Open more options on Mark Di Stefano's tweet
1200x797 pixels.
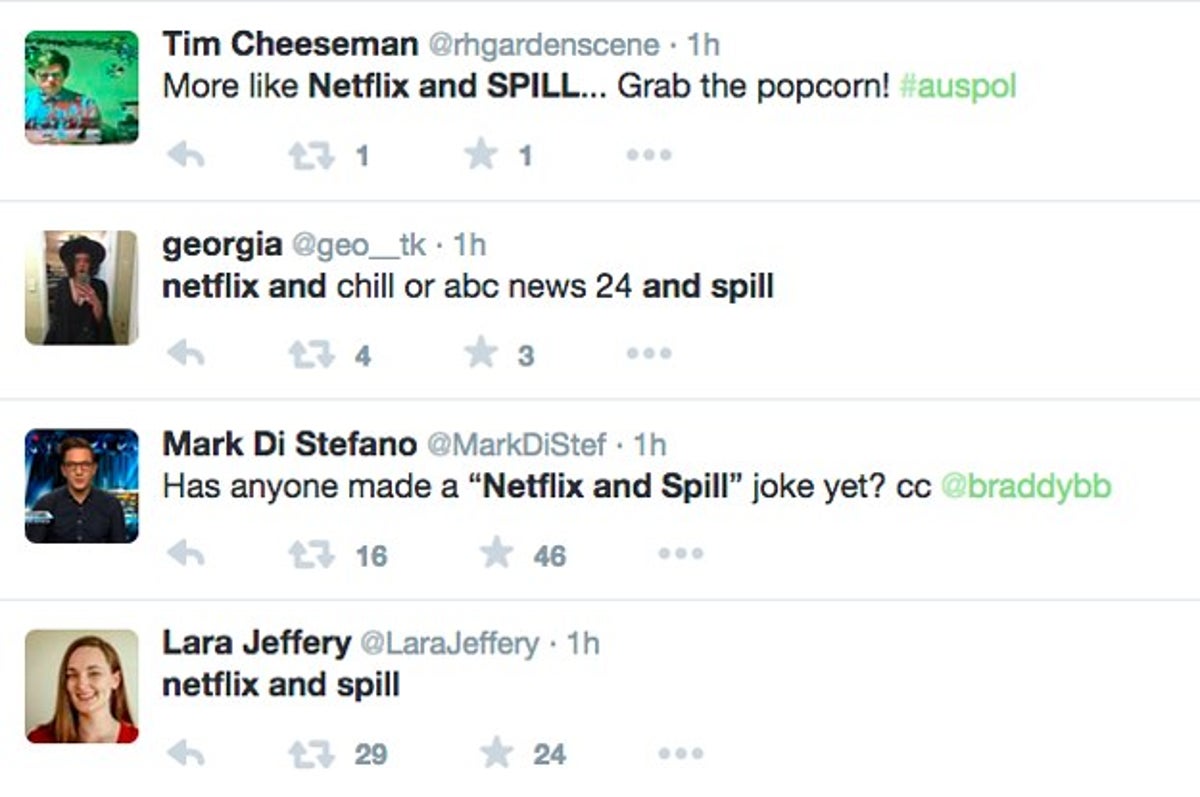pyautogui.click(x=681, y=554)
